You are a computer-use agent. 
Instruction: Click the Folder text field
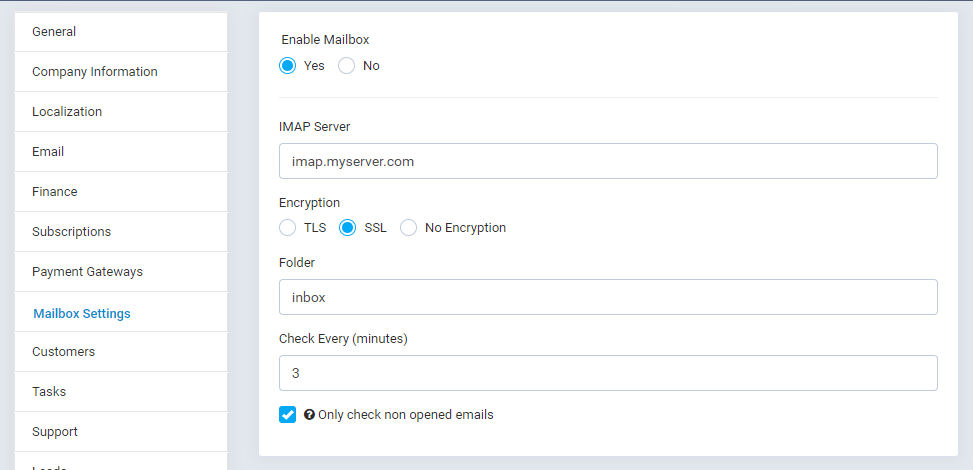(608, 297)
